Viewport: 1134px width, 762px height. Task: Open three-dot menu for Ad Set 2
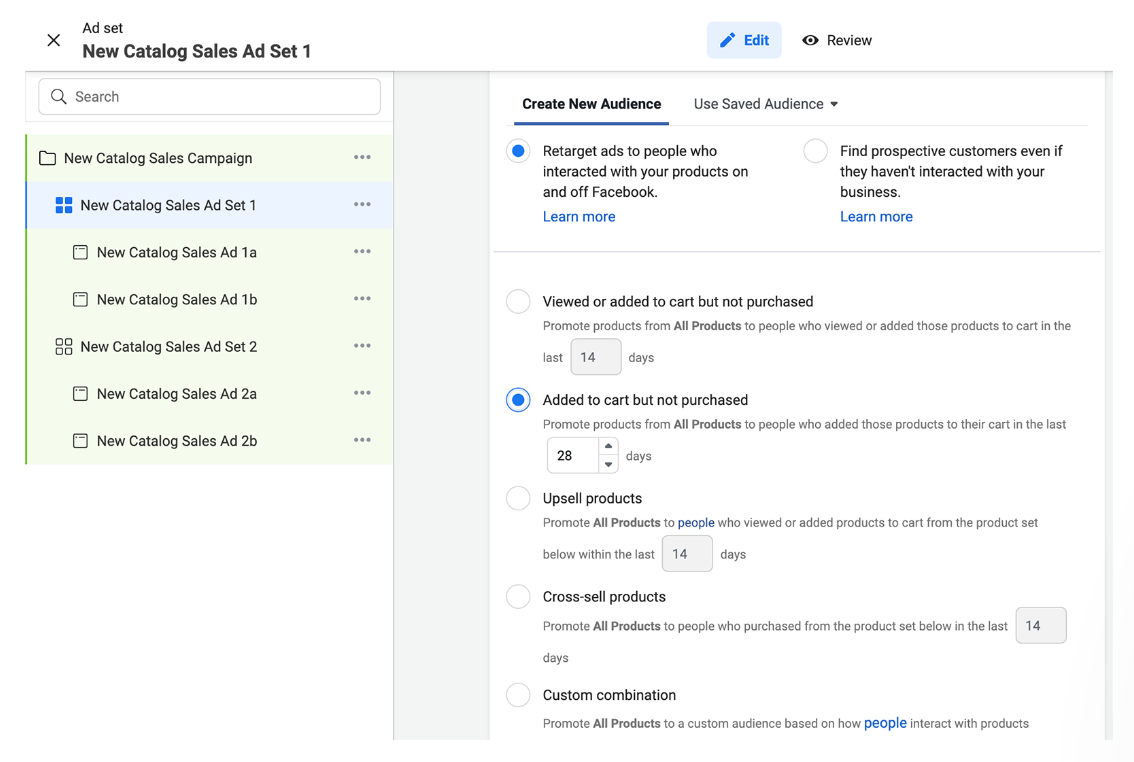tap(362, 347)
